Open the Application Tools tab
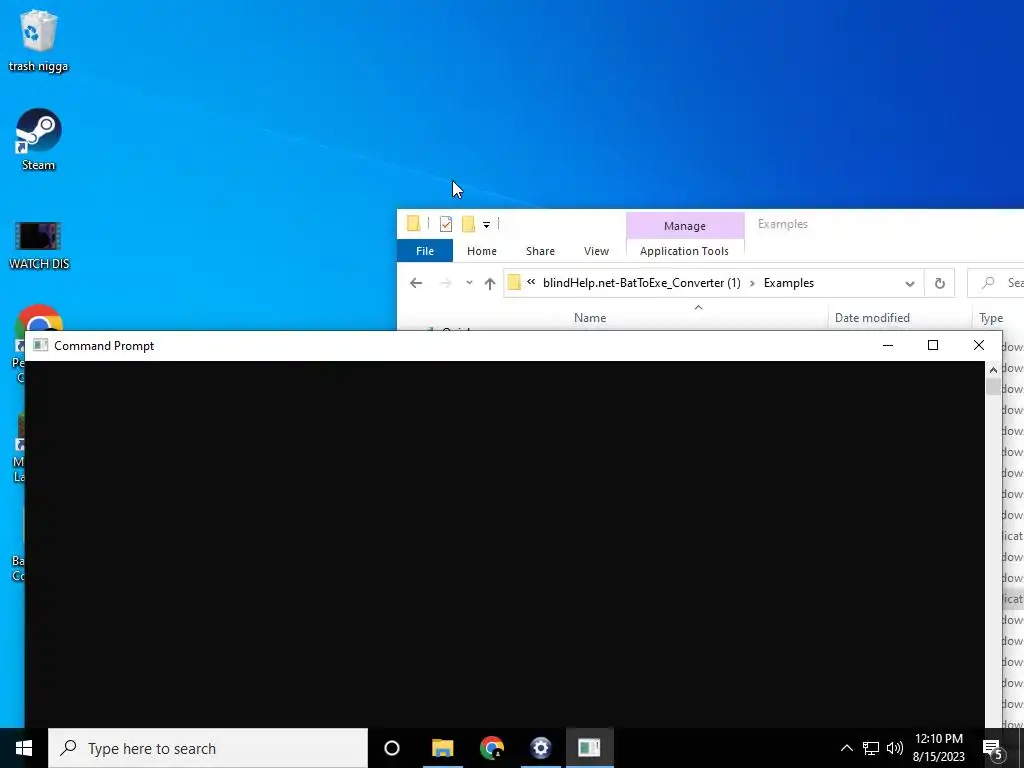The image size is (1024, 768). [684, 251]
